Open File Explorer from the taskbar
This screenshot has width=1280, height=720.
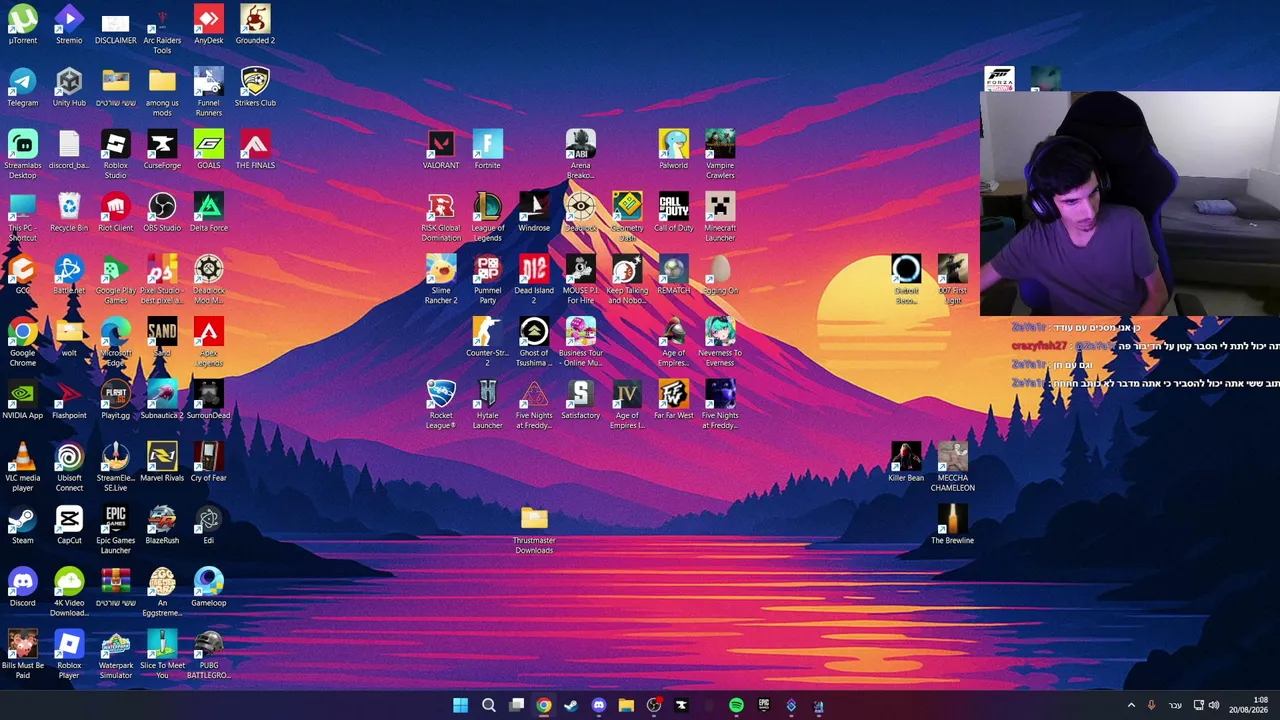click(626, 706)
